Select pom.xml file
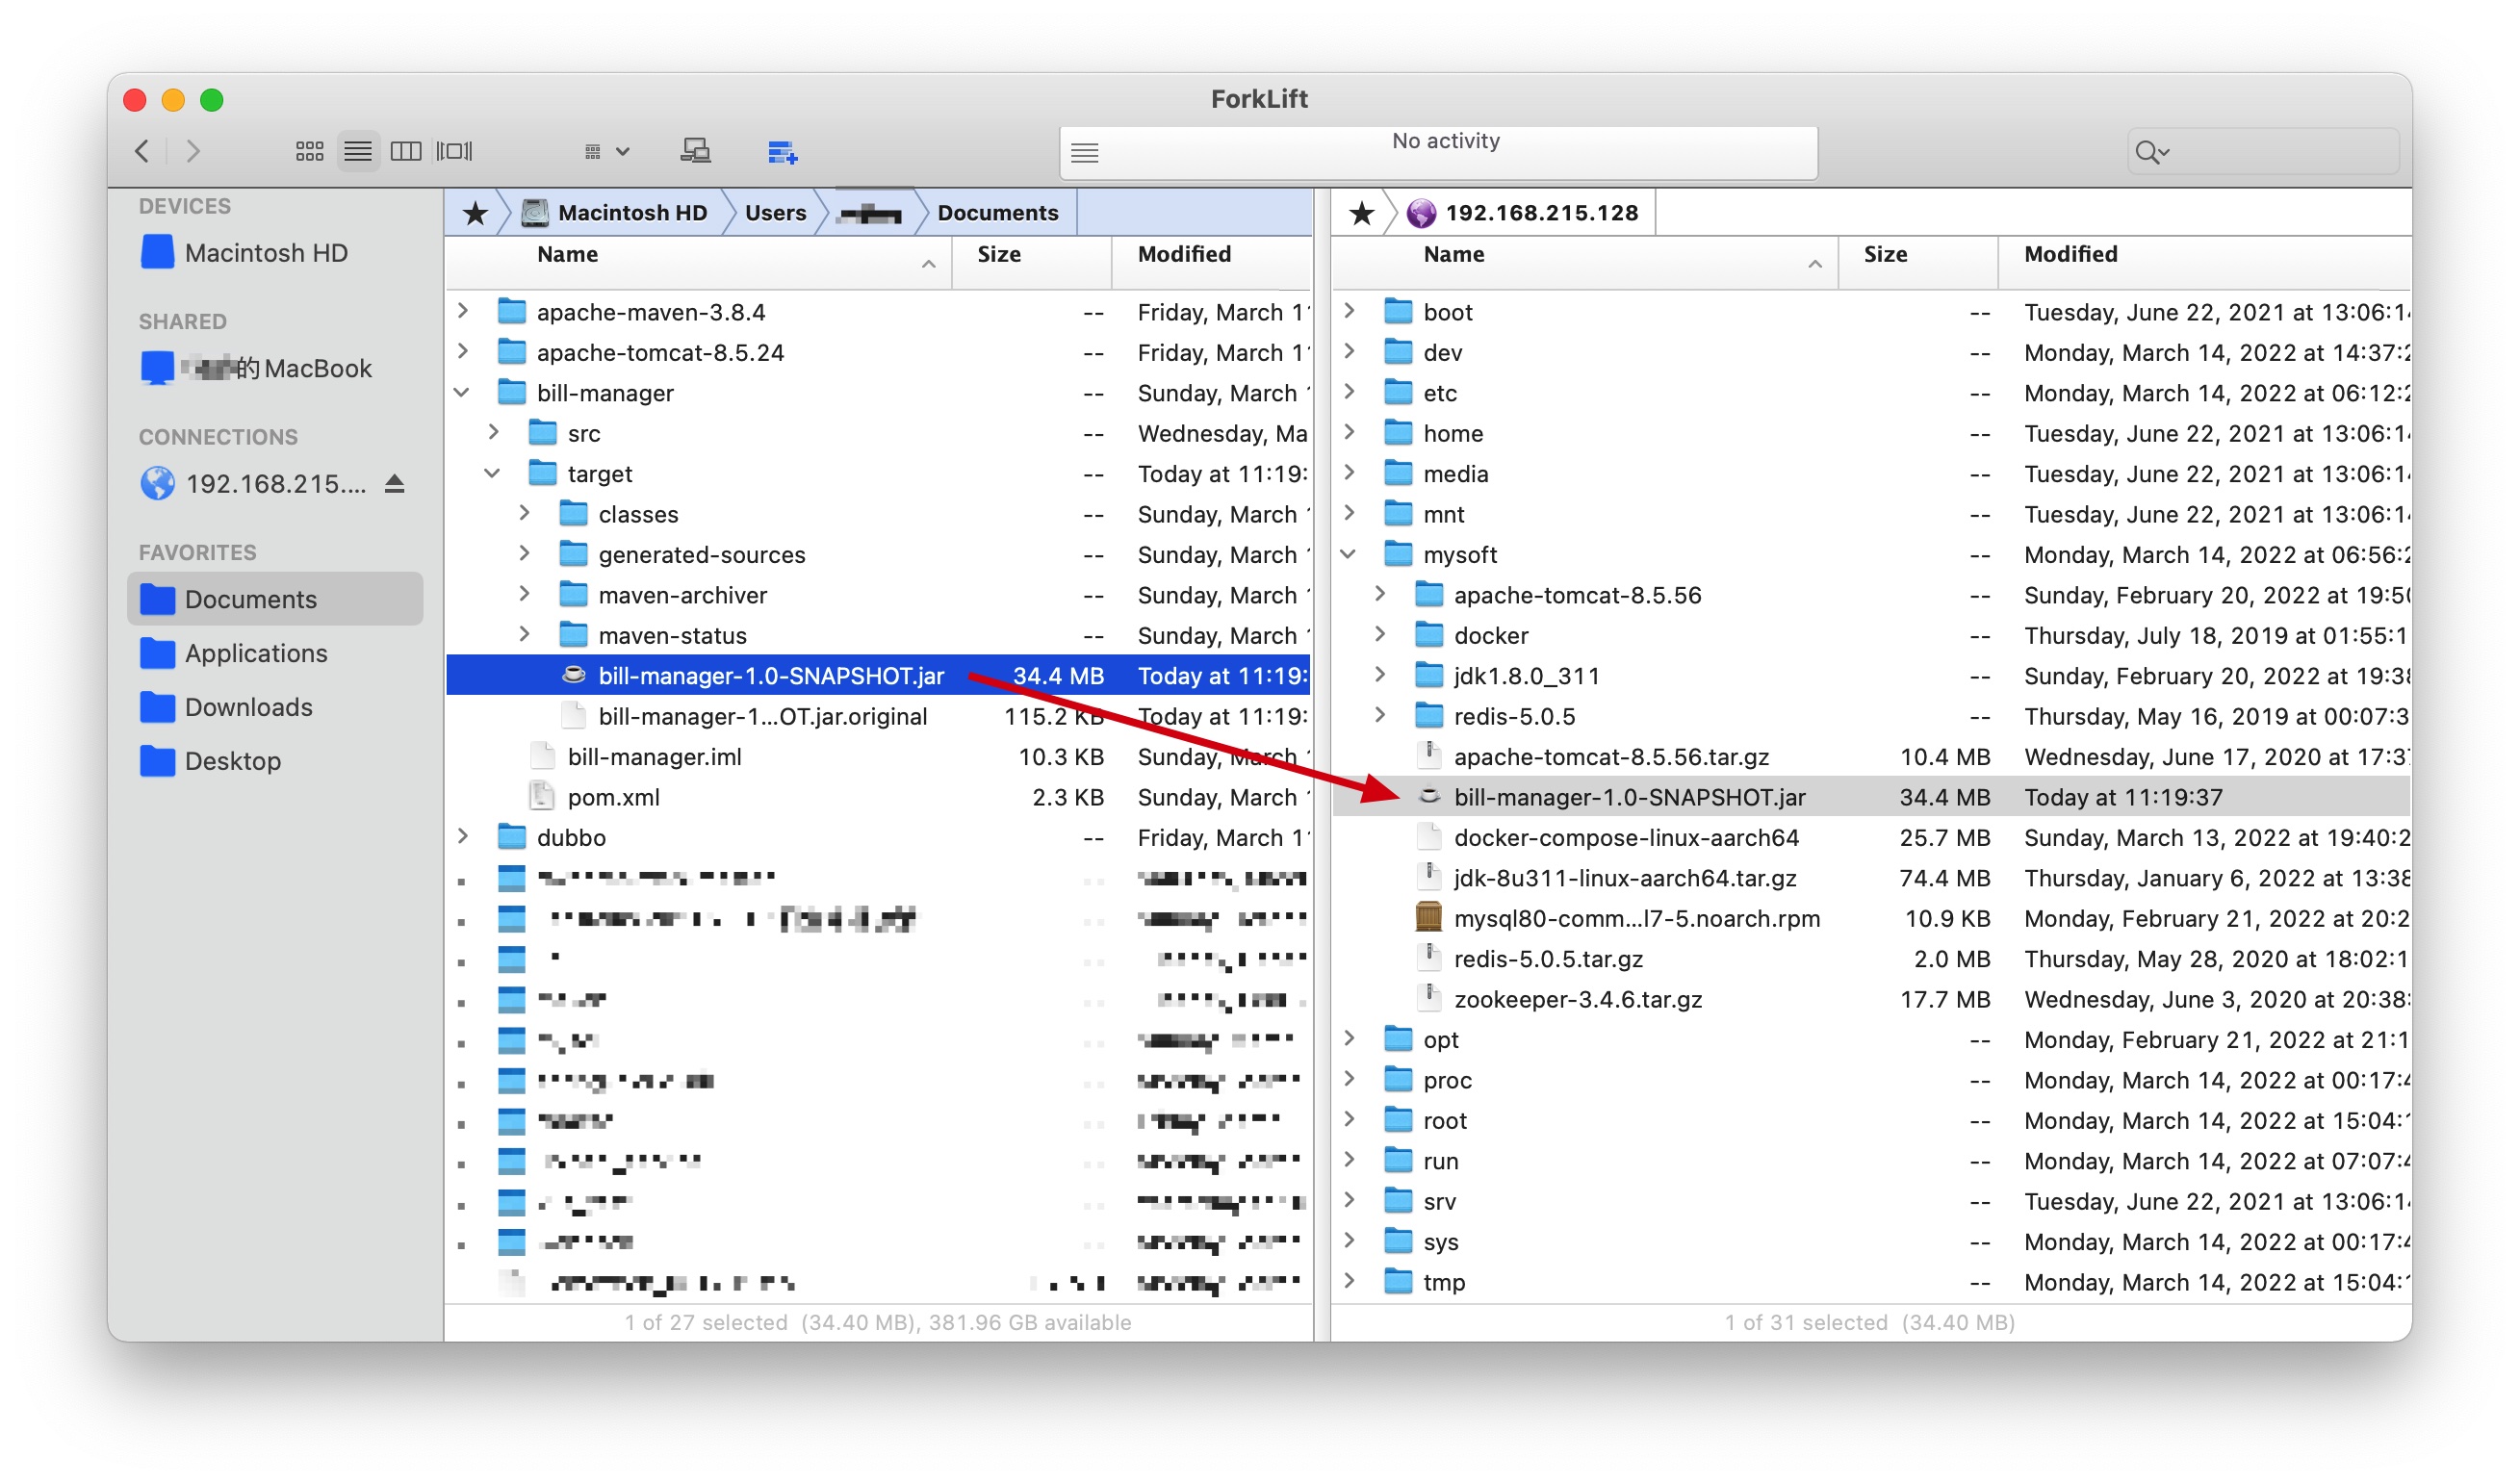This screenshot has width=2520, height=1484. tap(878, 797)
